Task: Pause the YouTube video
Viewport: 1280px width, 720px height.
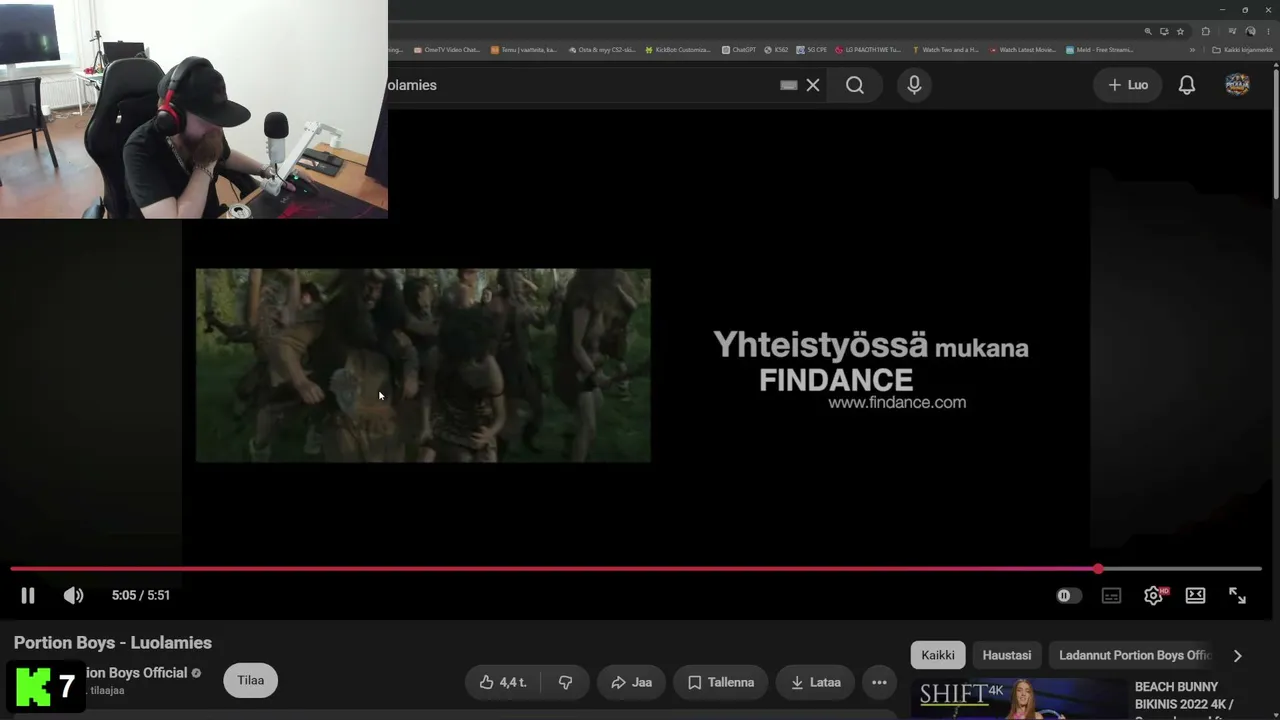Action: click(x=28, y=595)
